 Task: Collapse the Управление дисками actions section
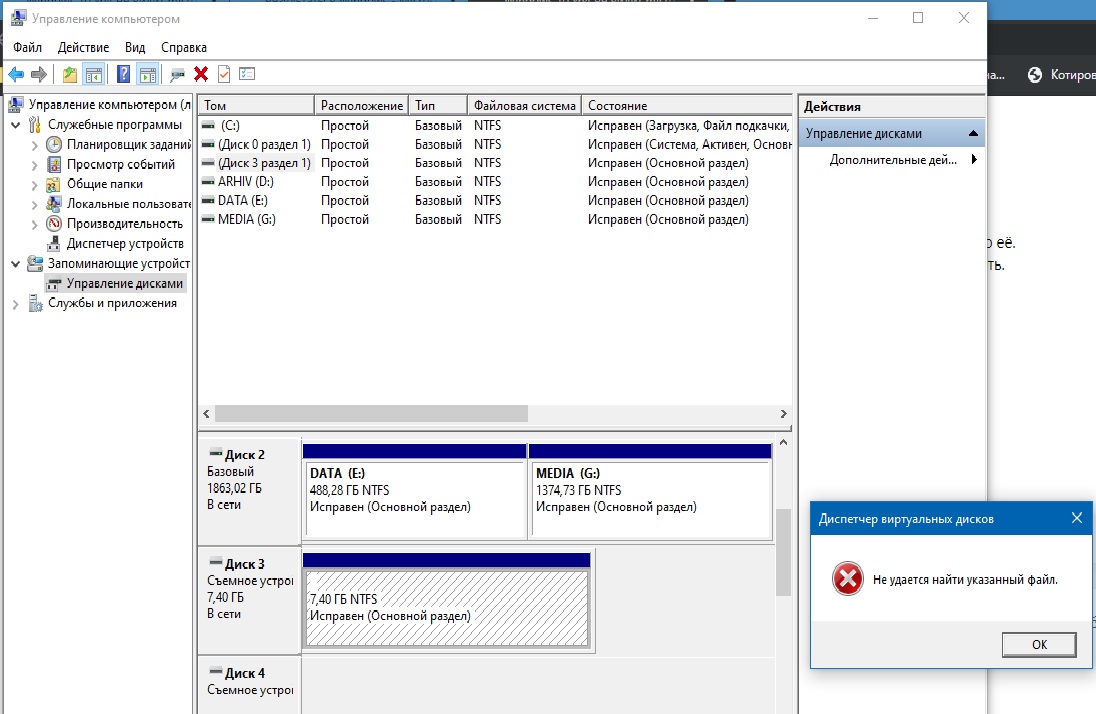click(x=973, y=134)
